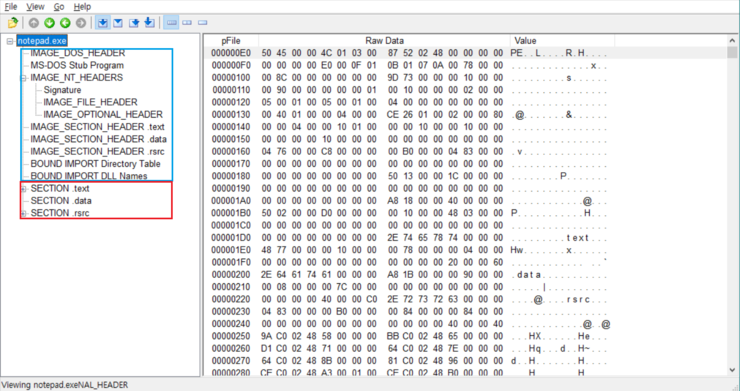Click offset 000000E0 in pFile column

[231, 53]
